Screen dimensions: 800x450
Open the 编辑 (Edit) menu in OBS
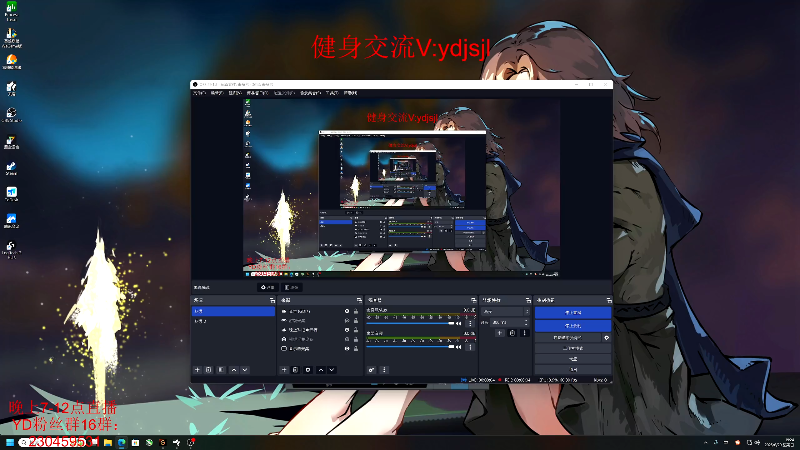tap(217, 93)
